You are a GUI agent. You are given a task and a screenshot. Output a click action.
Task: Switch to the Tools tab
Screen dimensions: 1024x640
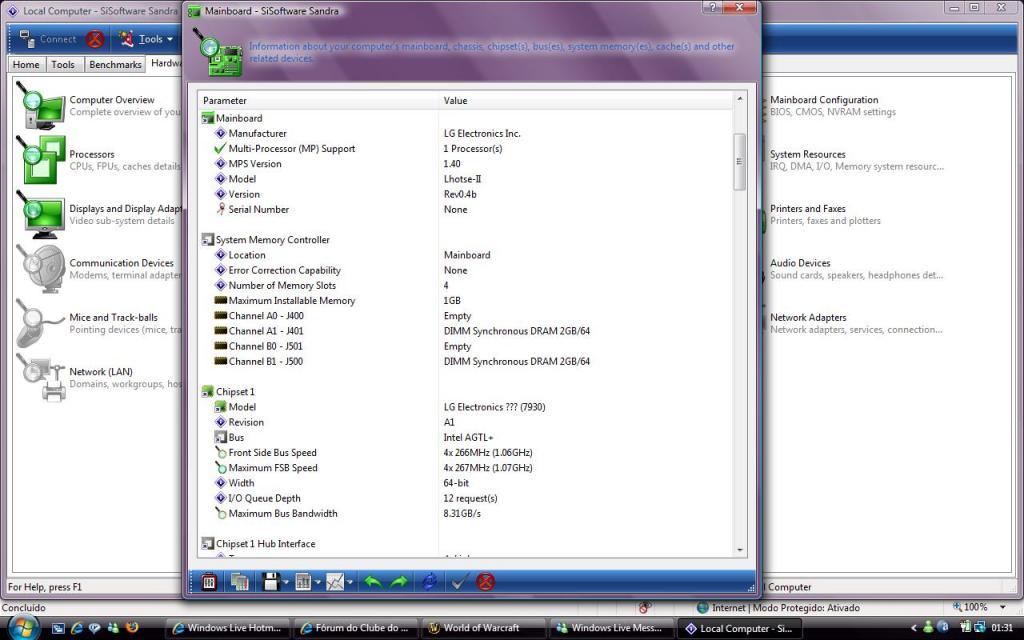coord(63,64)
